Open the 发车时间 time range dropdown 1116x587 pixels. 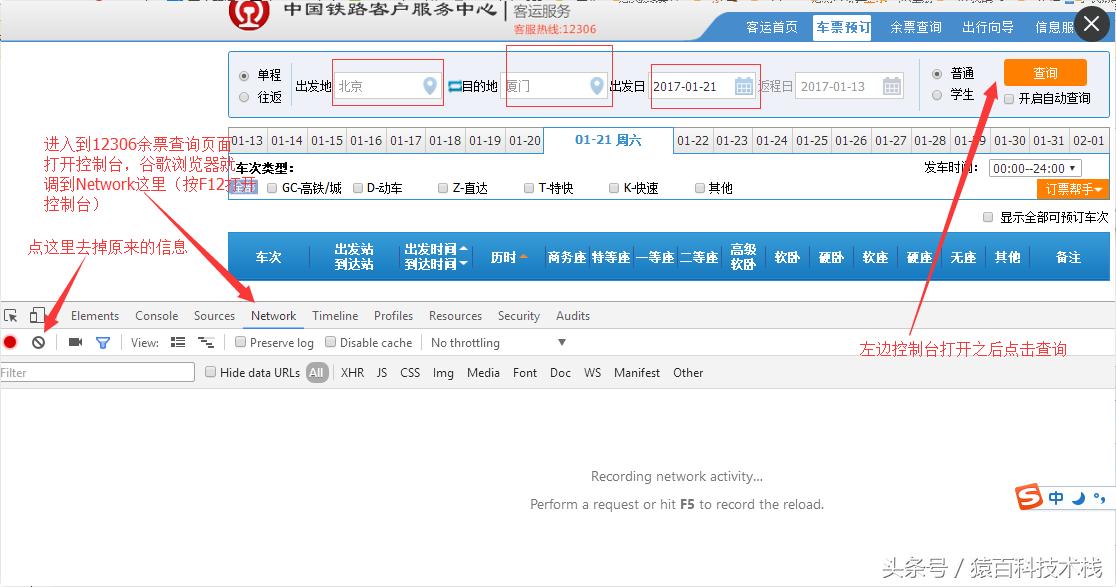coord(1034,167)
